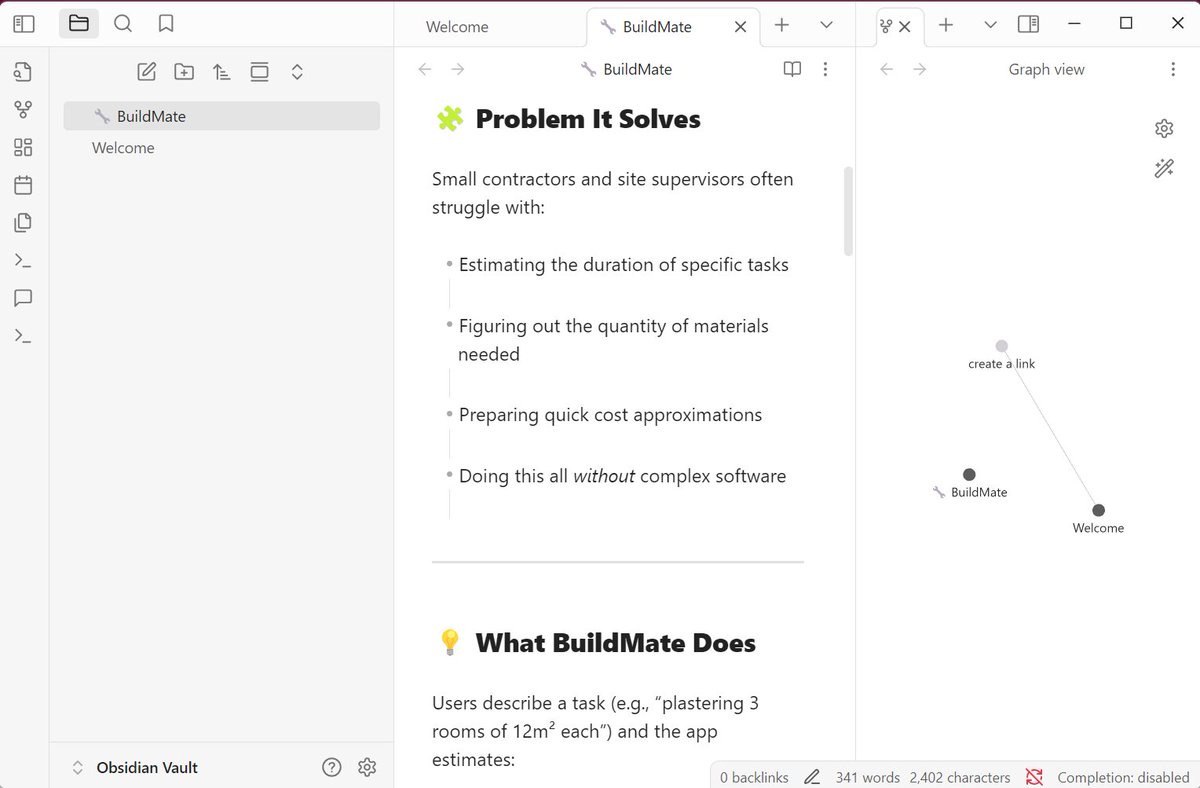Open BuildMate more options menu
Image resolution: width=1200 pixels, height=788 pixels.
(x=825, y=69)
